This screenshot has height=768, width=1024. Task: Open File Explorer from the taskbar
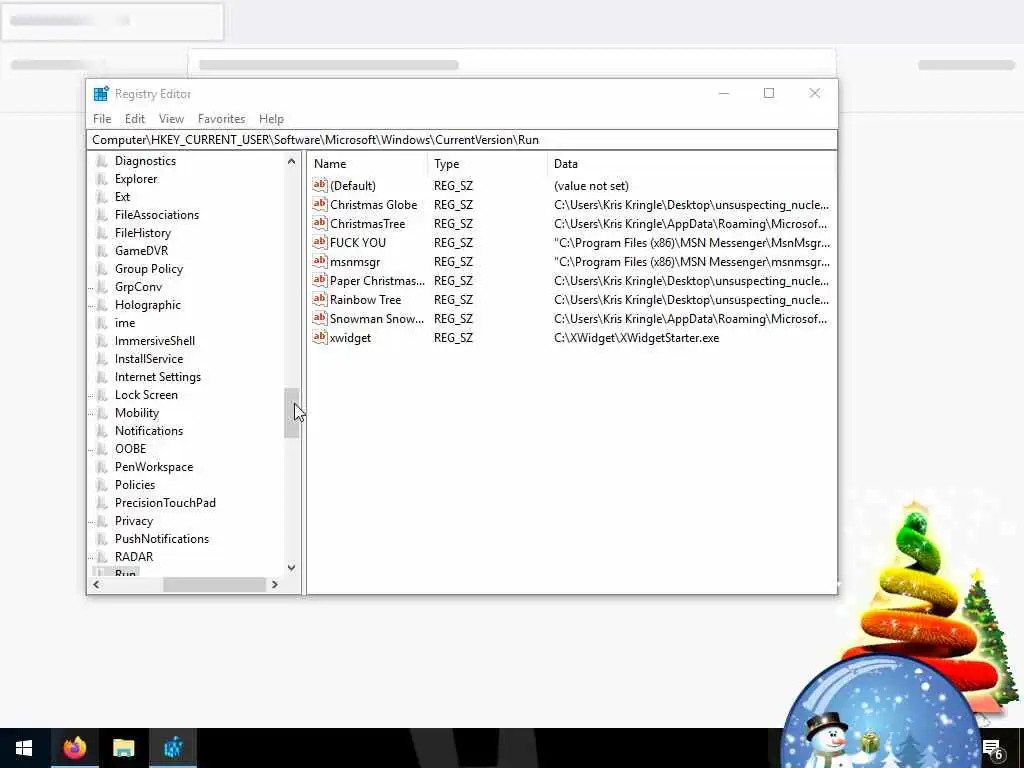coord(123,748)
